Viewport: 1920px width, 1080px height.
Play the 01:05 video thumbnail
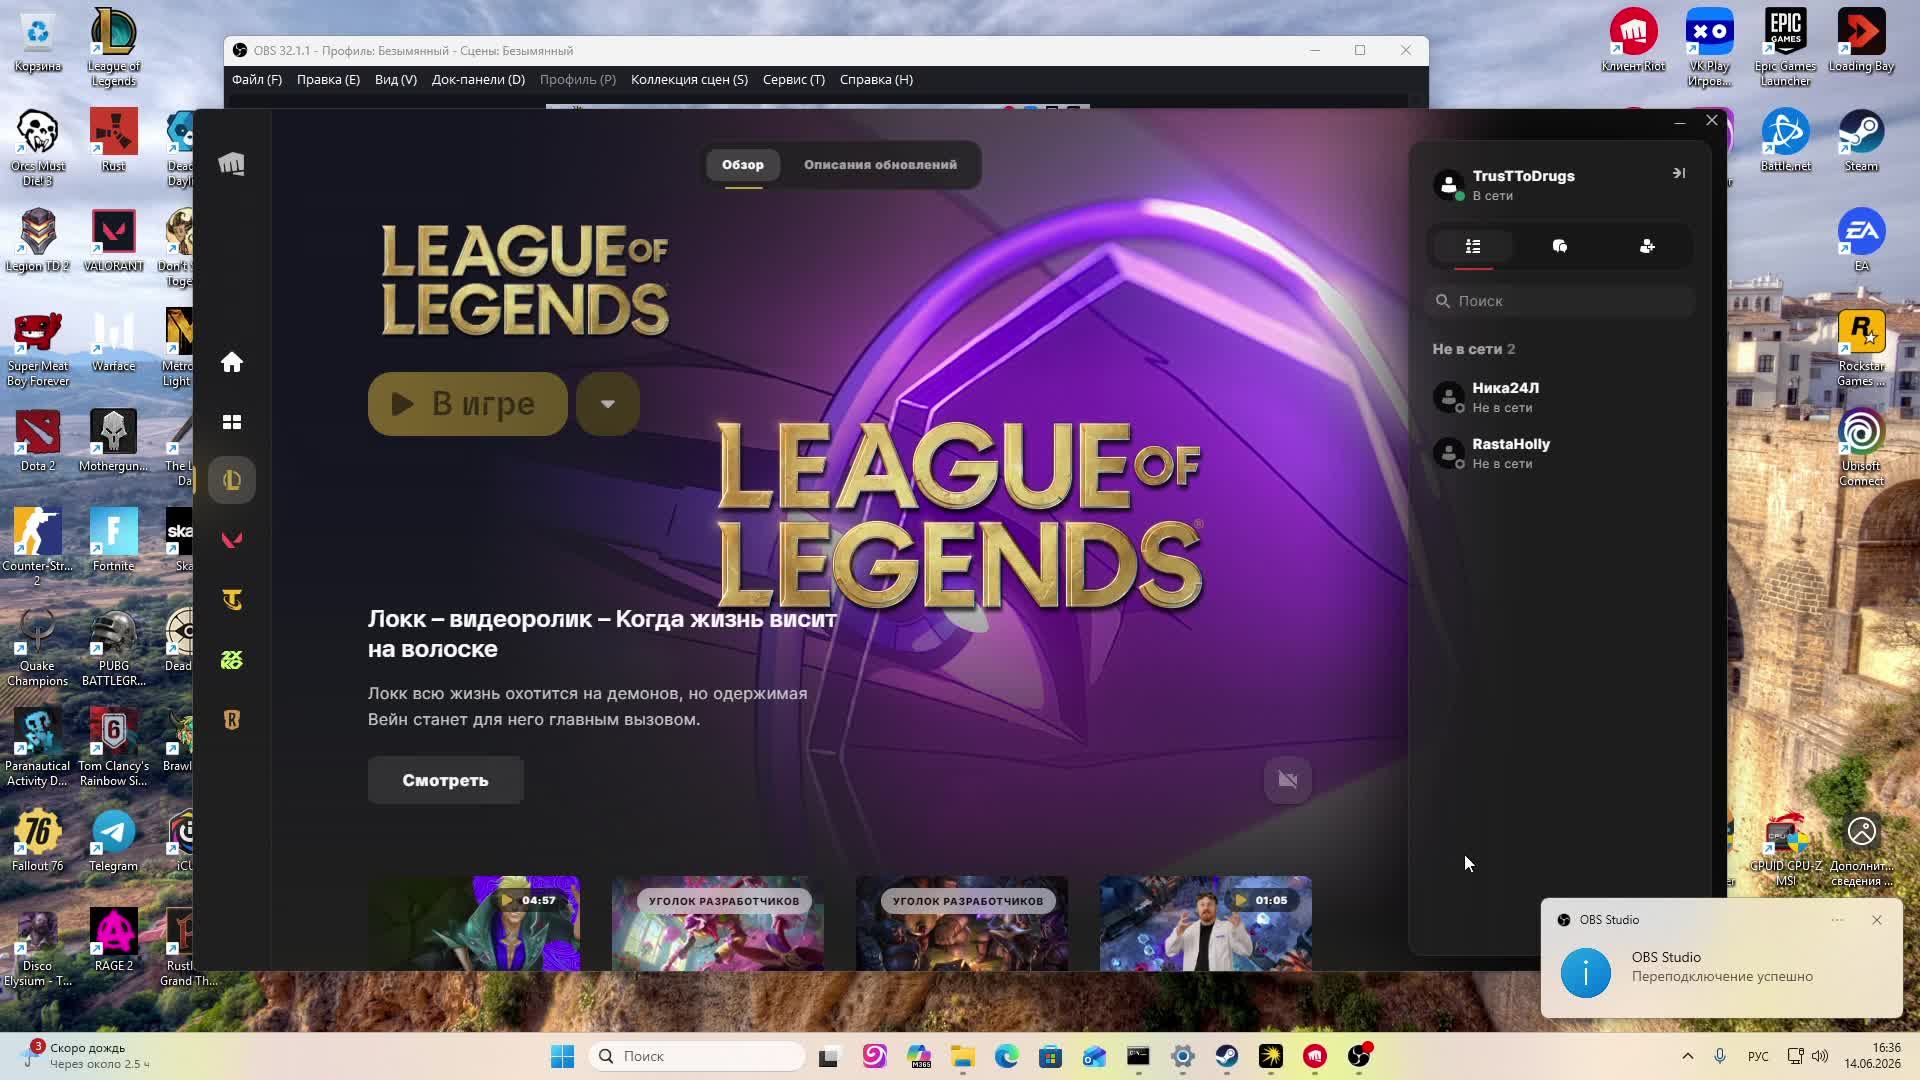(x=1206, y=923)
